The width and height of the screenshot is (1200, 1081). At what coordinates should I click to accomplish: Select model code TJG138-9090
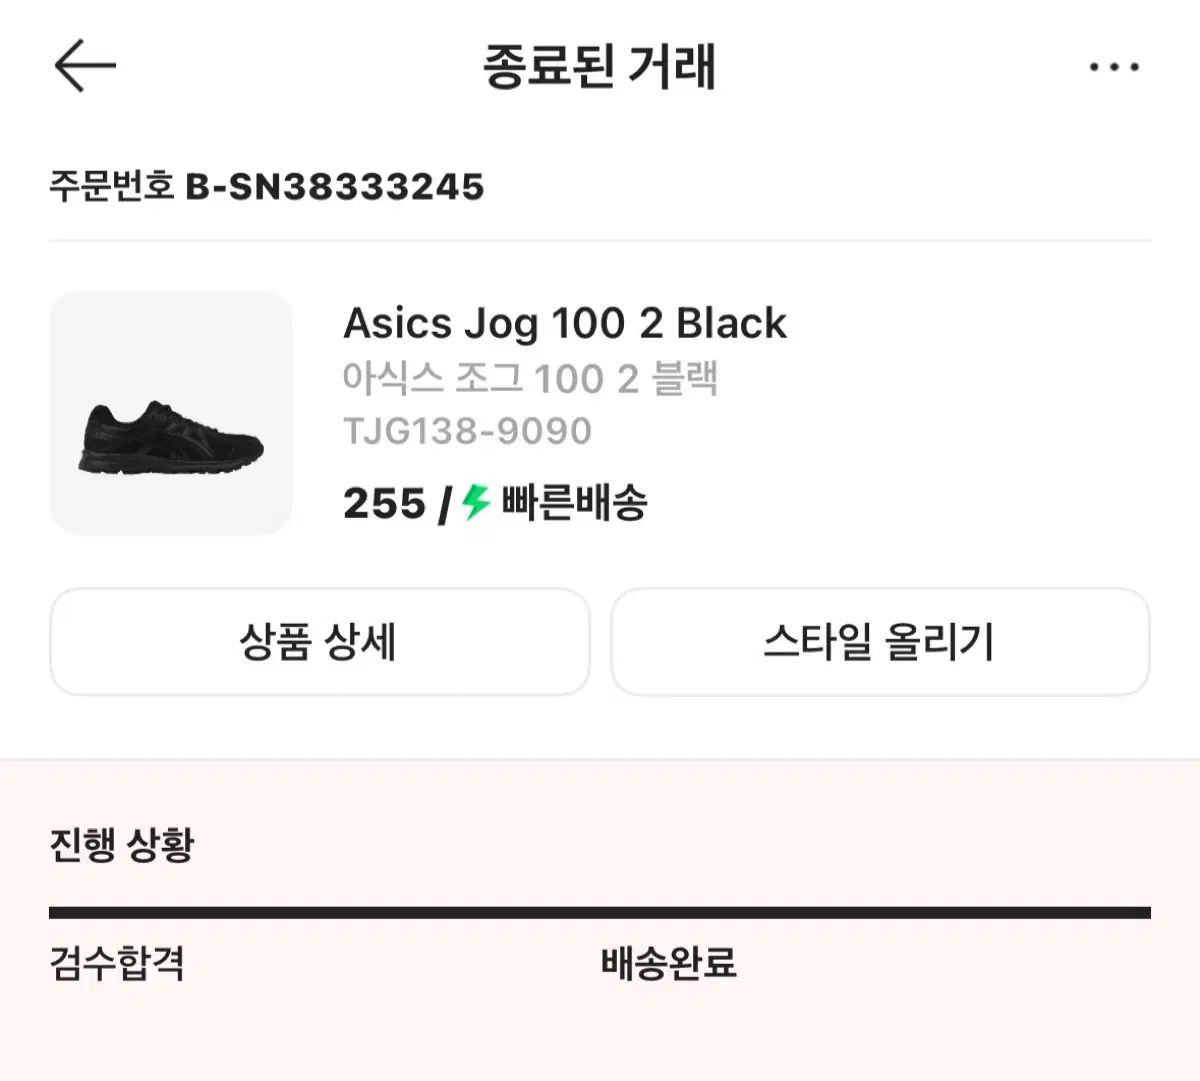467,431
